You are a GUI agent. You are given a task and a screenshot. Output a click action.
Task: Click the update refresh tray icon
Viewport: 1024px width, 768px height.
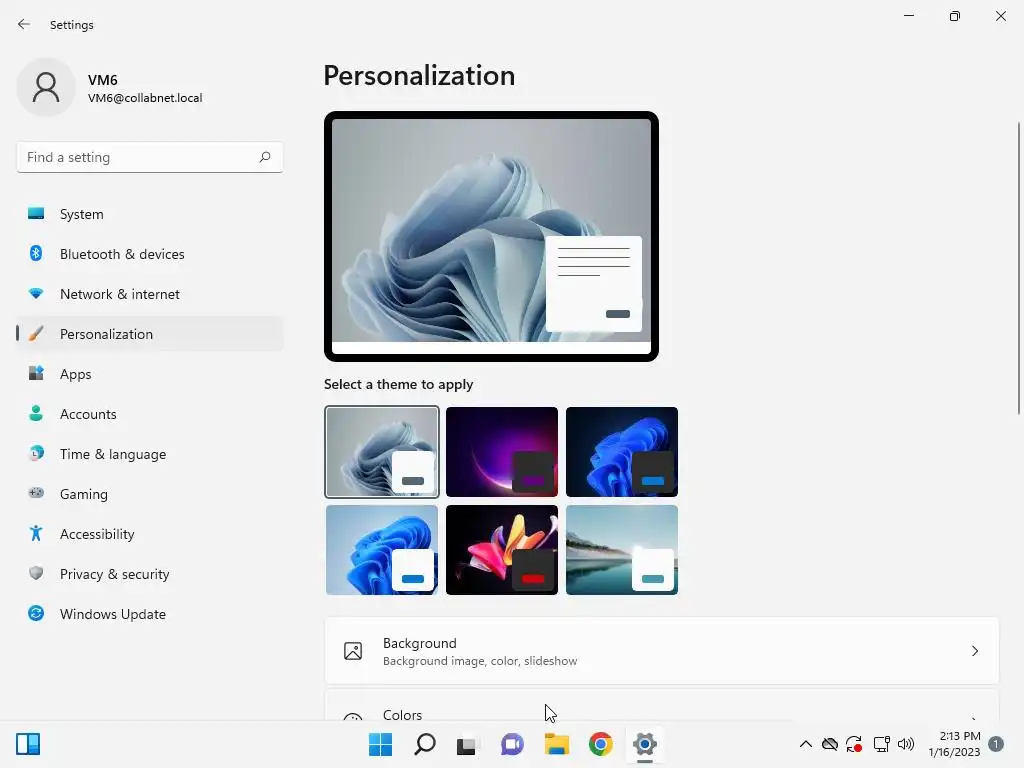pyautogui.click(x=854, y=744)
